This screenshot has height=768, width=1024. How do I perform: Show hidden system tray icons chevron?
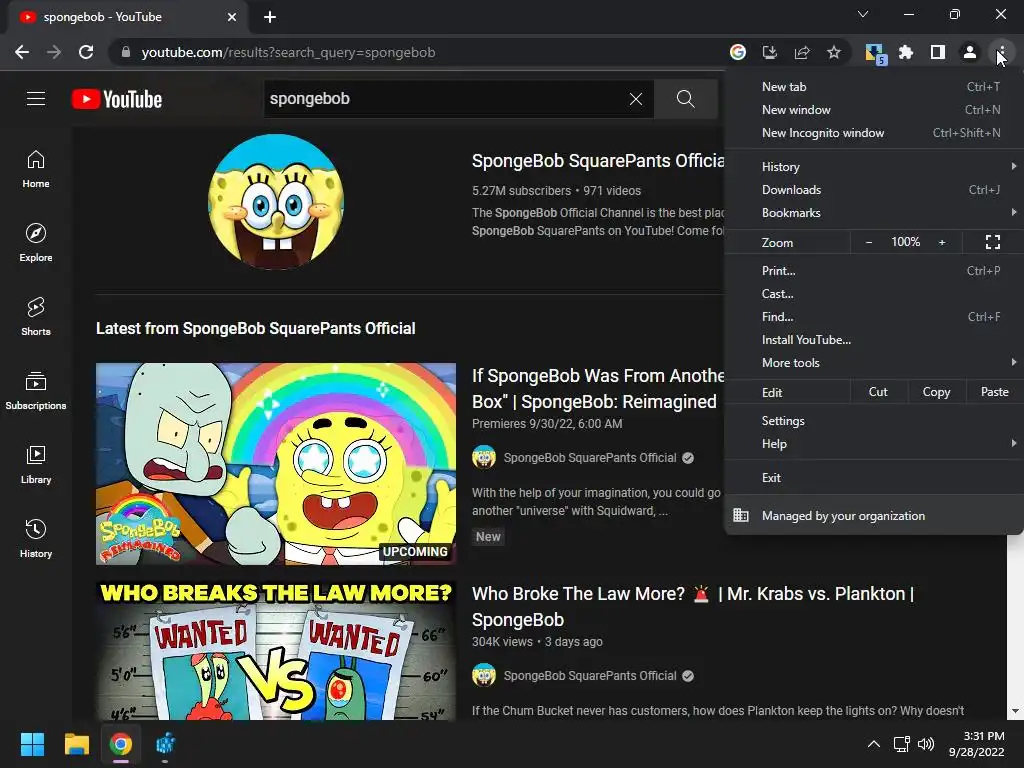(873, 744)
